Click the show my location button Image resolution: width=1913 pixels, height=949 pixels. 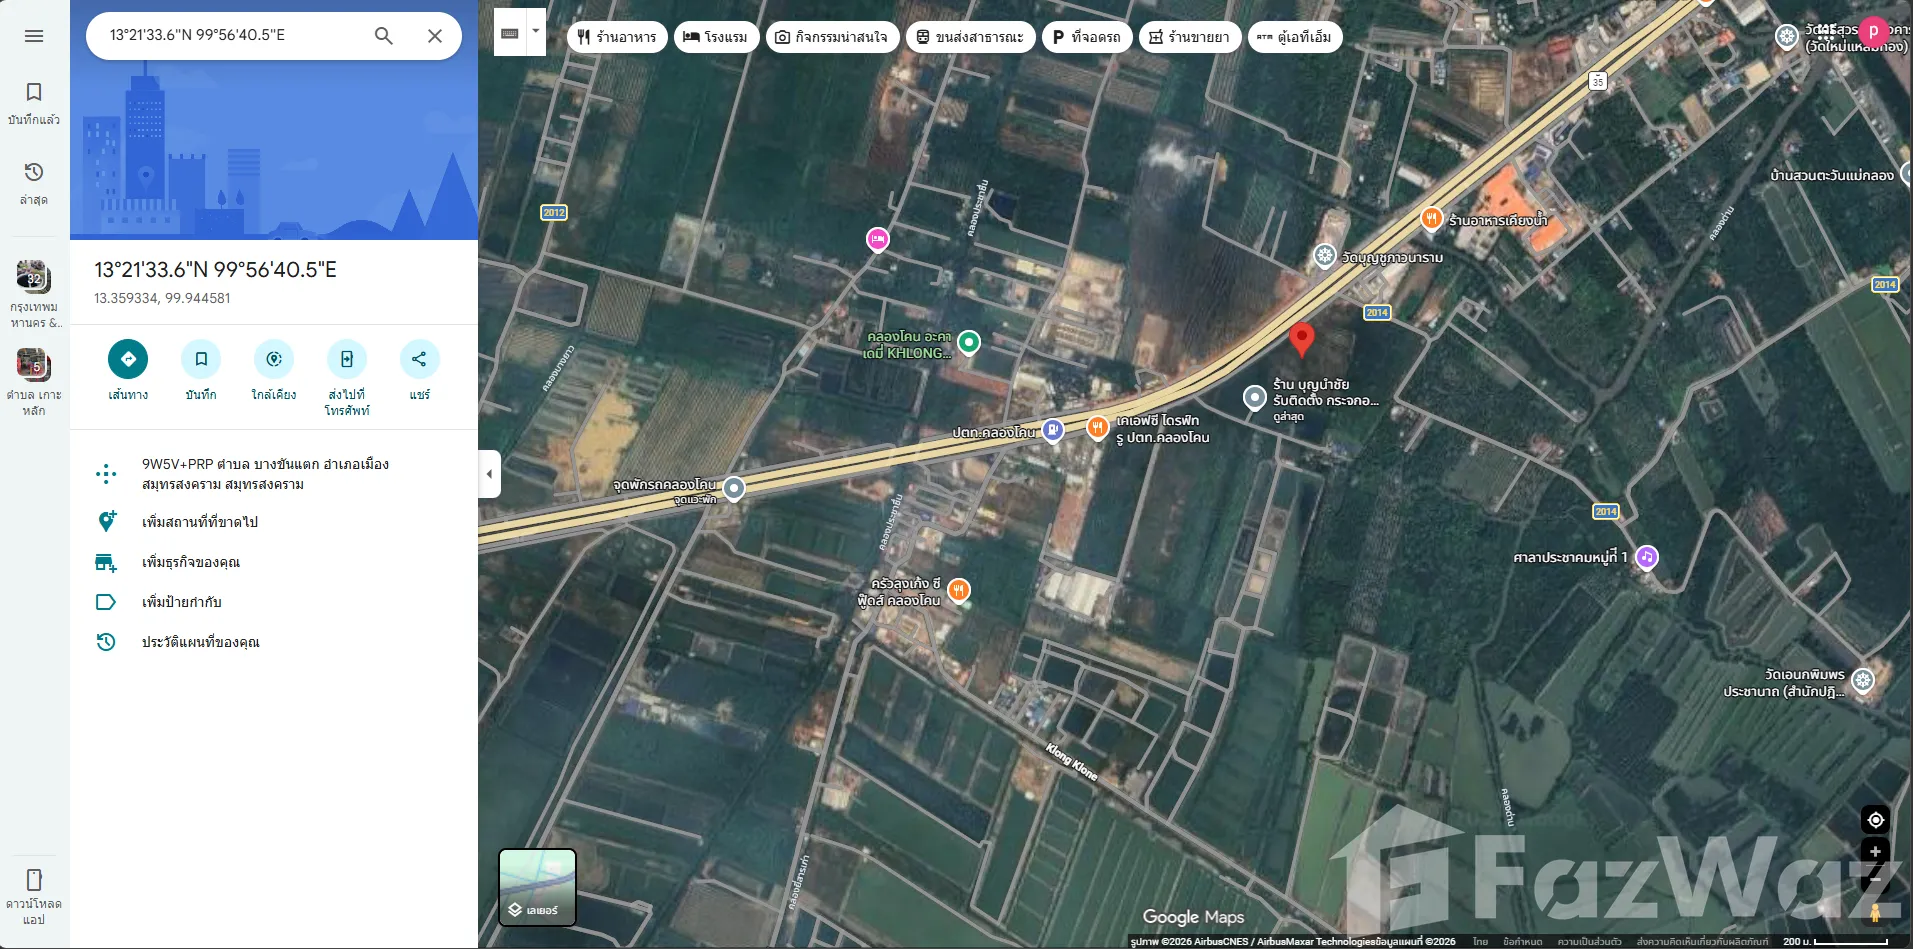tap(1875, 820)
